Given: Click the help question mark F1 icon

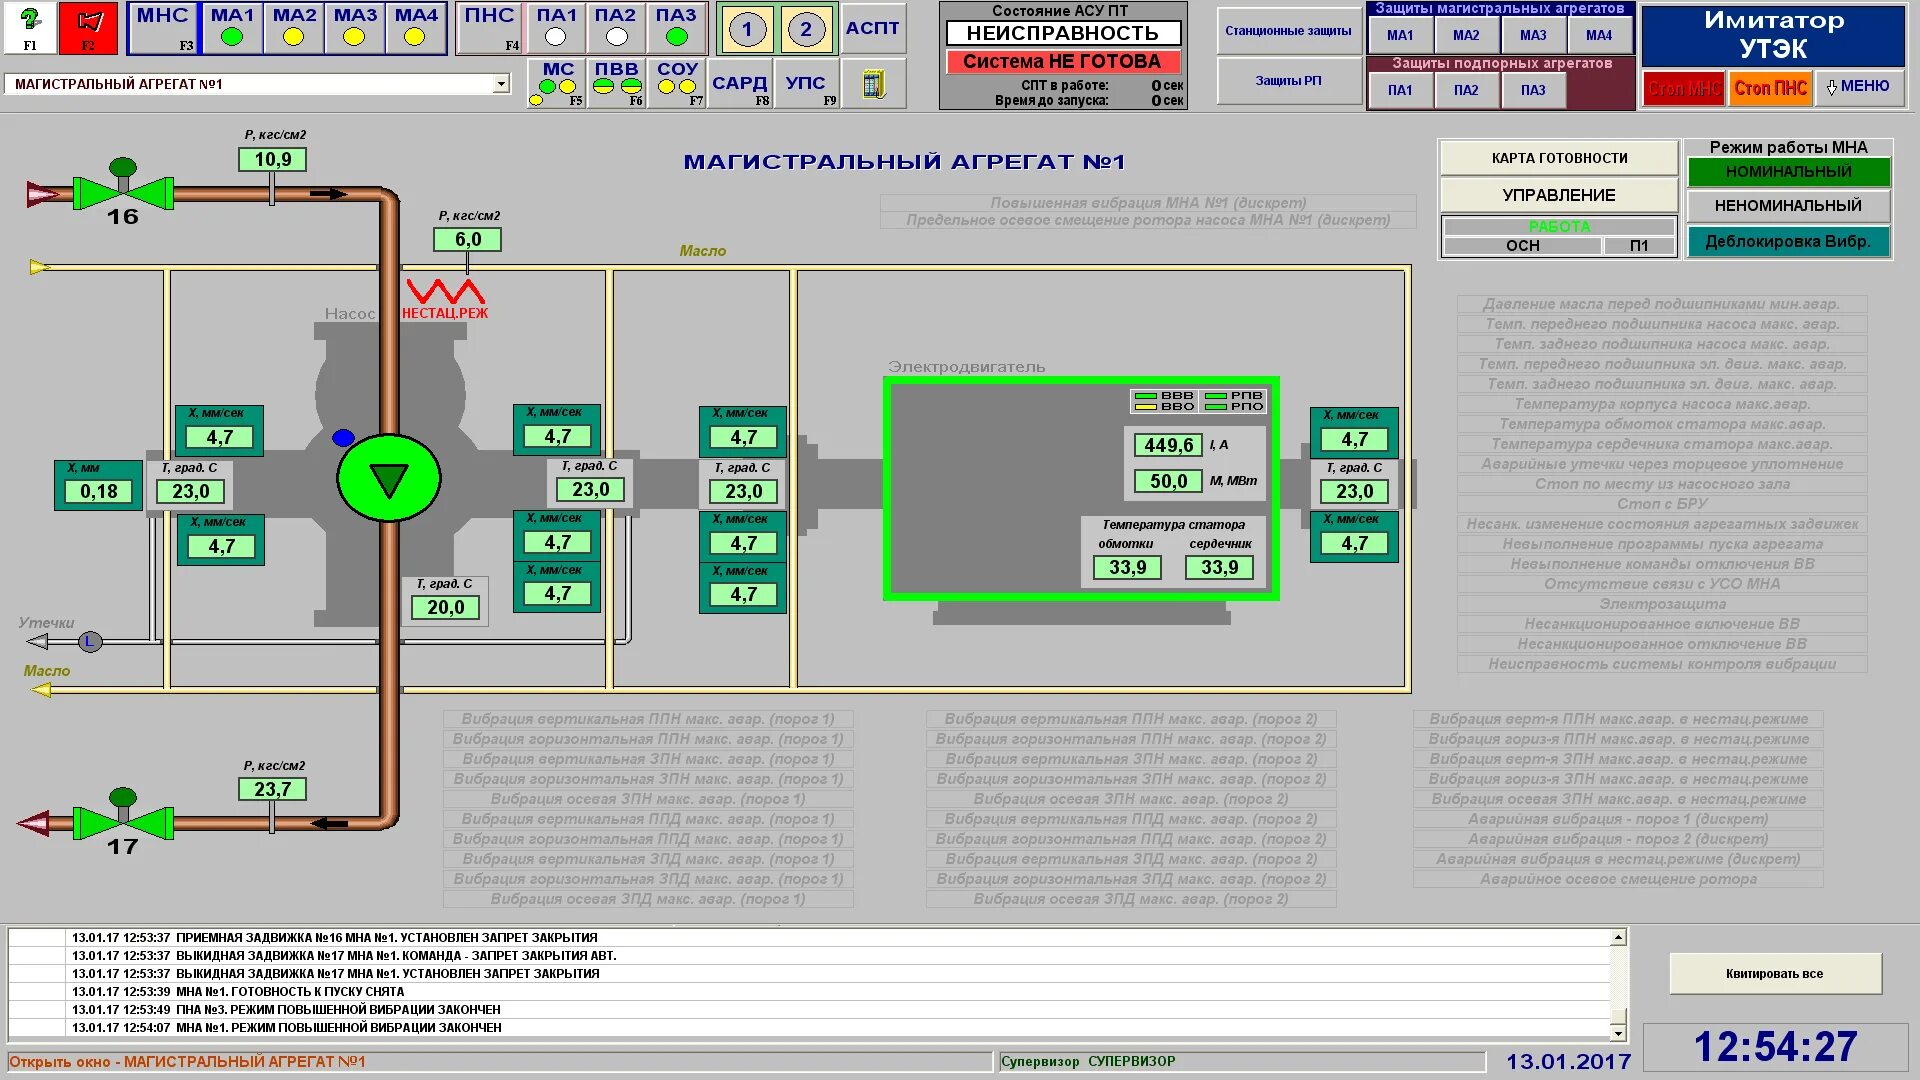Looking at the screenshot, I should tap(30, 27).
